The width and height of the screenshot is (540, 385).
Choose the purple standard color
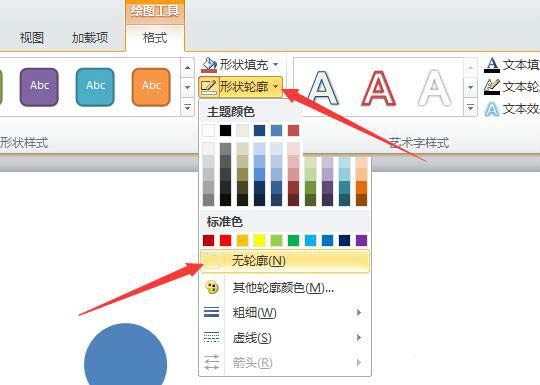pyautogui.click(x=361, y=240)
